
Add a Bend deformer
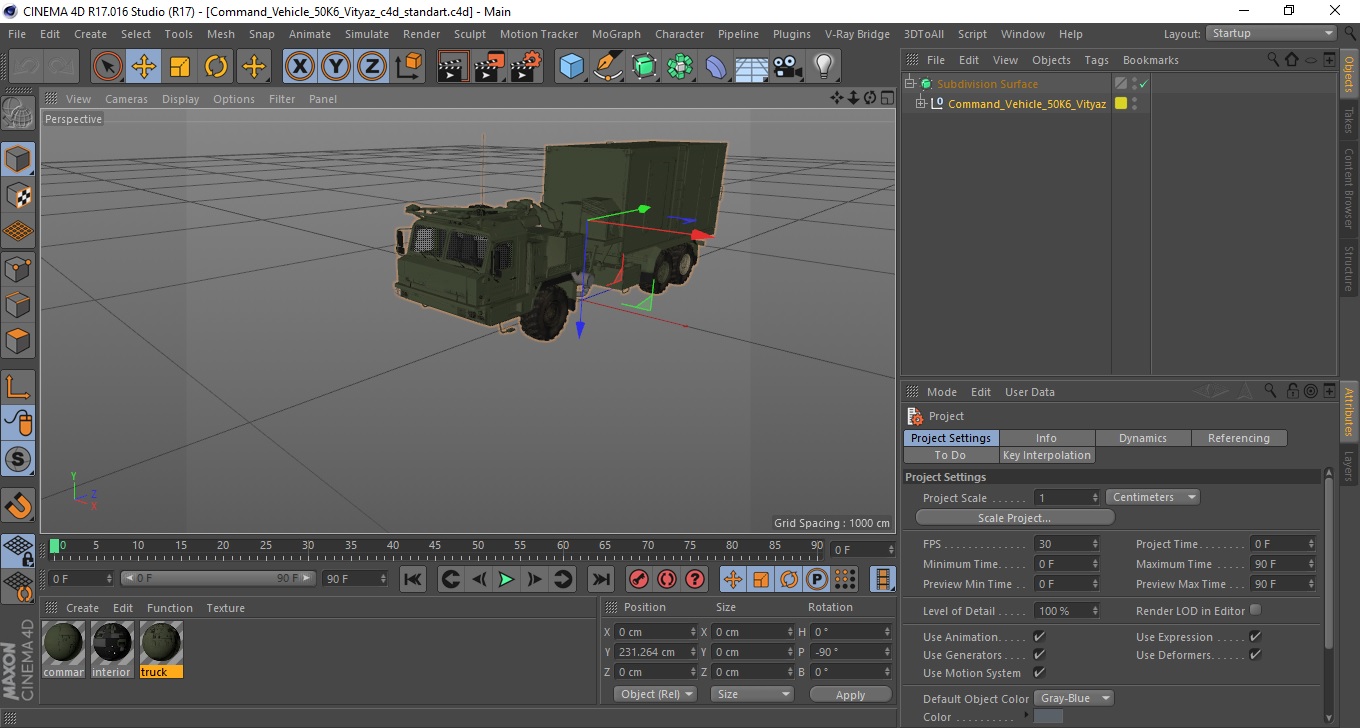click(x=716, y=67)
